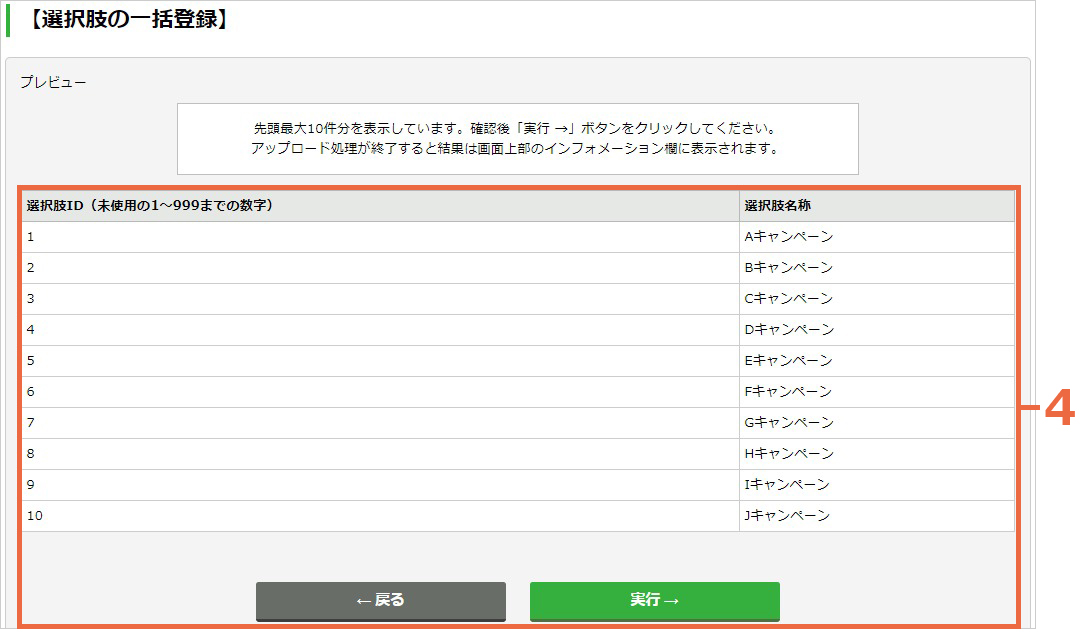The image size is (1081, 636).
Task: Click the green 実行→ button
Action: (x=654, y=600)
